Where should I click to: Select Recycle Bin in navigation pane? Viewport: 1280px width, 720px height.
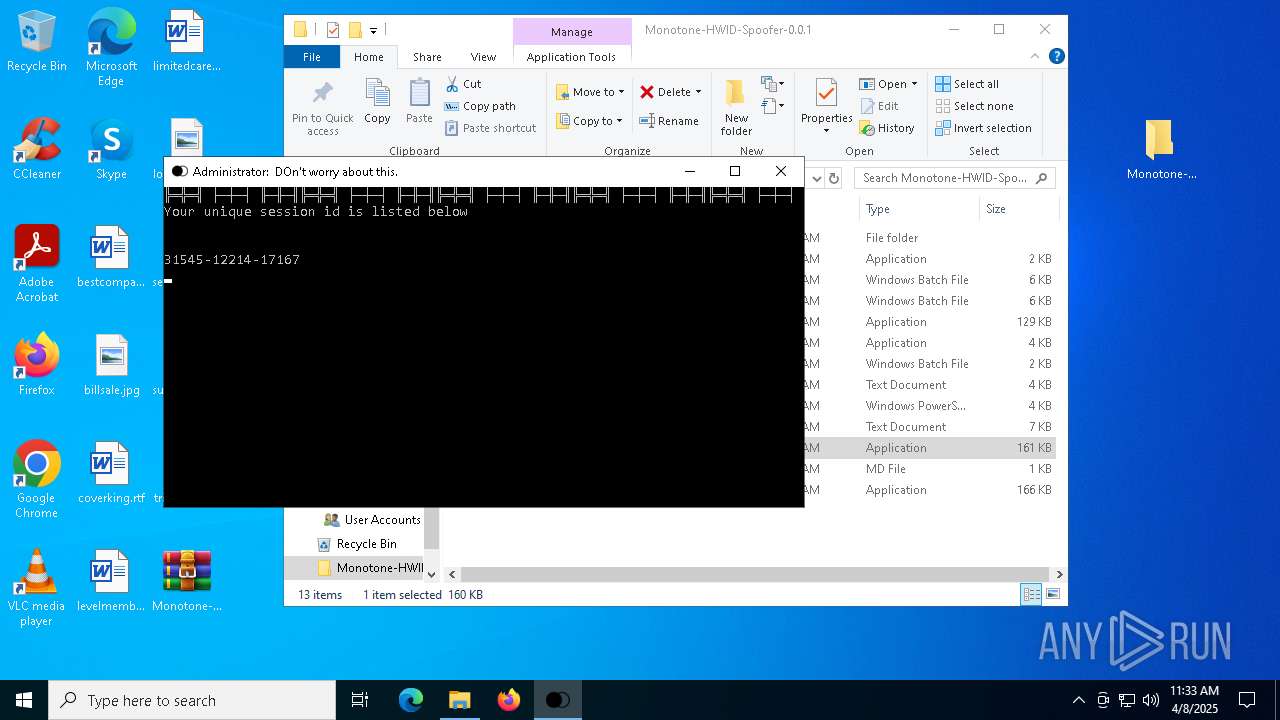366,544
